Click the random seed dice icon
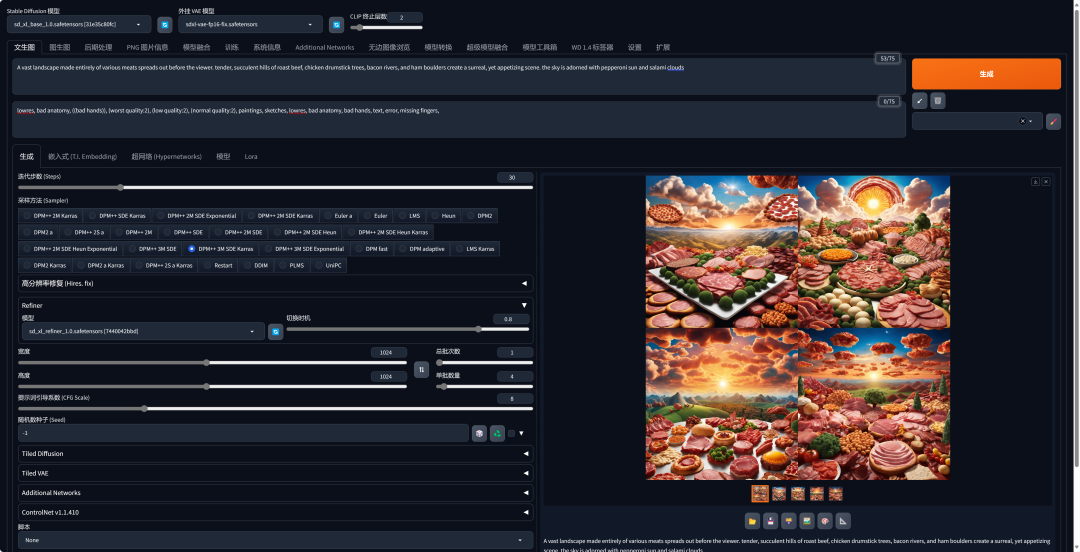This screenshot has height=552, width=1080. pyautogui.click(x=480, y=433)
